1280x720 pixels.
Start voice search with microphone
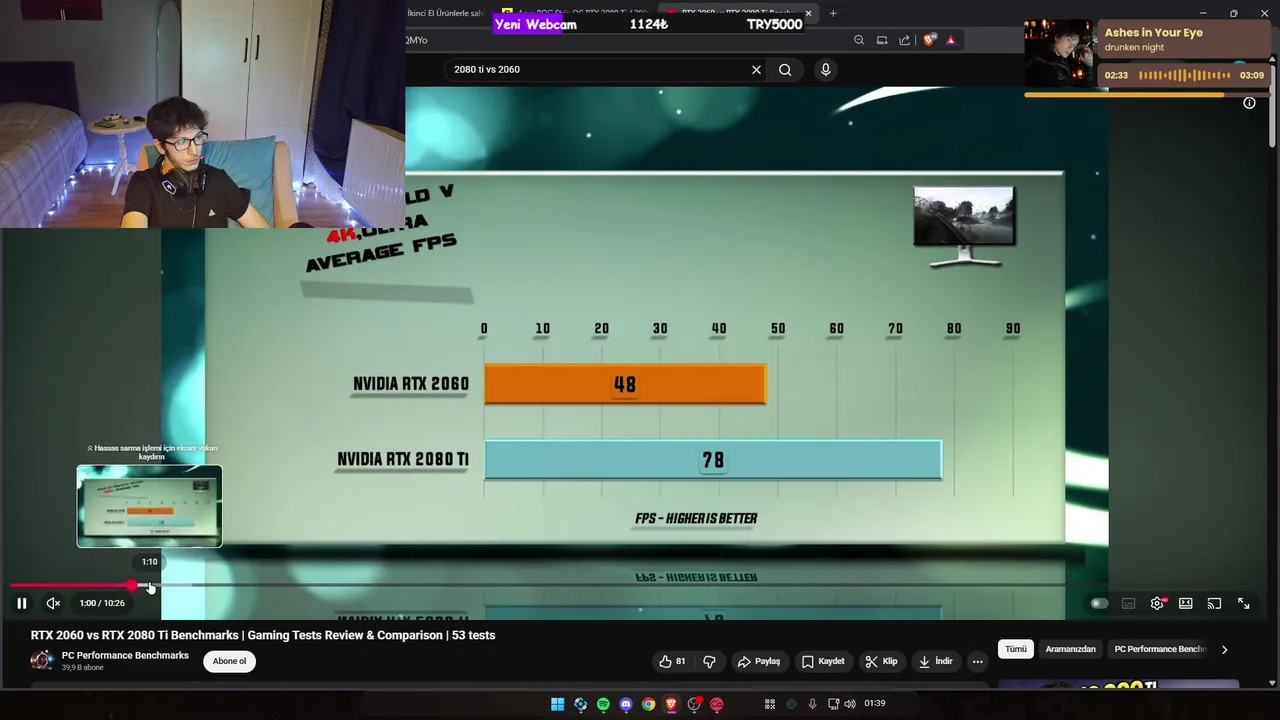click(825, 69)
